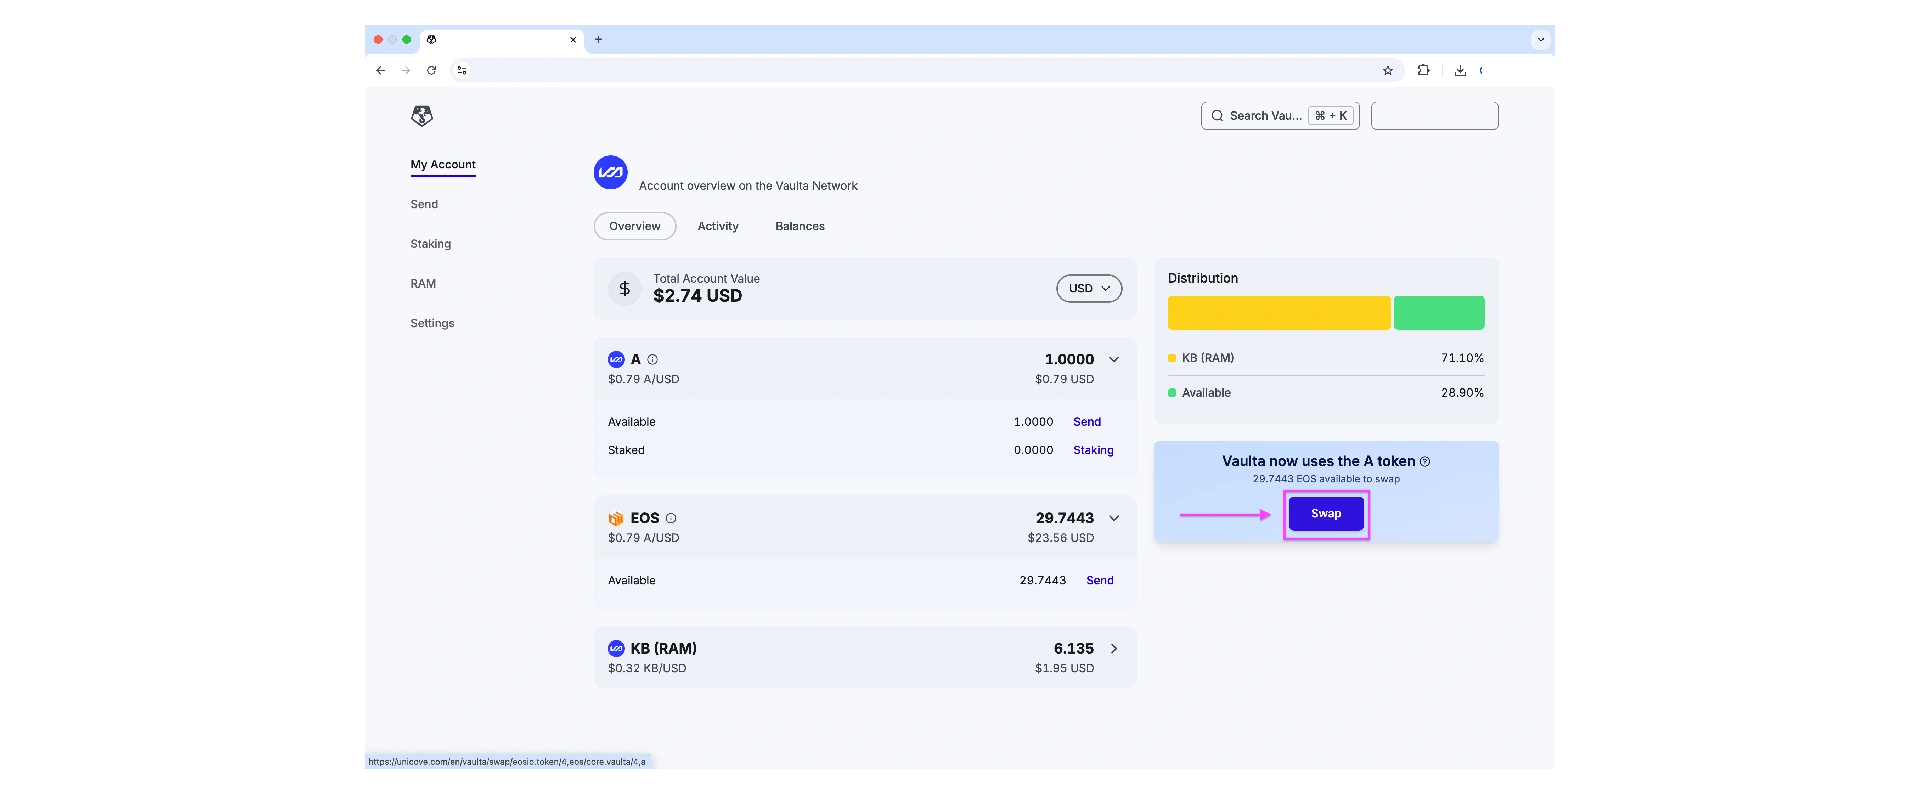This screenshot has height=798, width=1920.
Task: Click the A token blue icon
Action: [616, 359]
